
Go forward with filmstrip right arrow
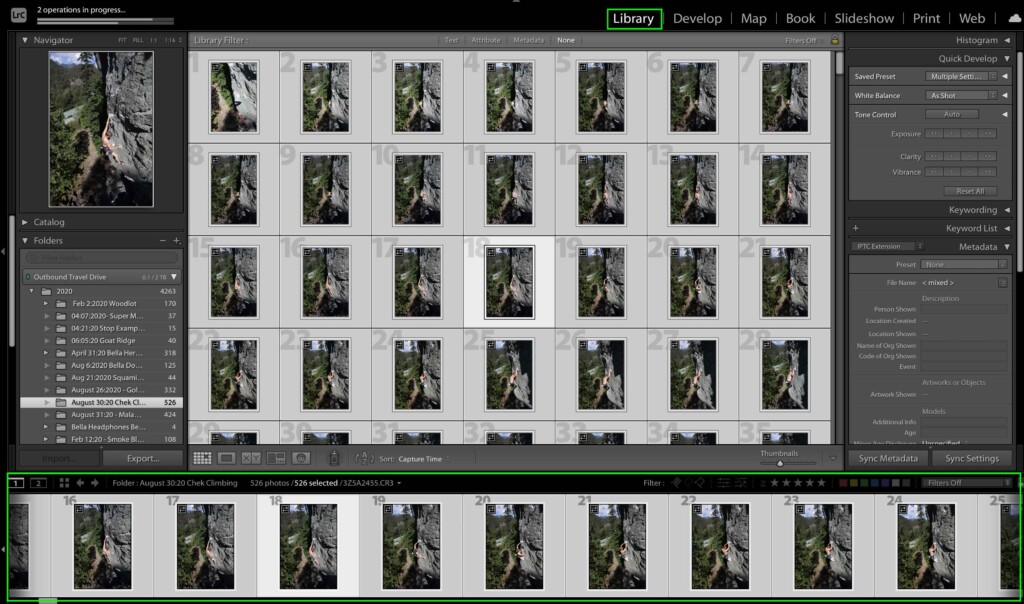click(95, 483)
